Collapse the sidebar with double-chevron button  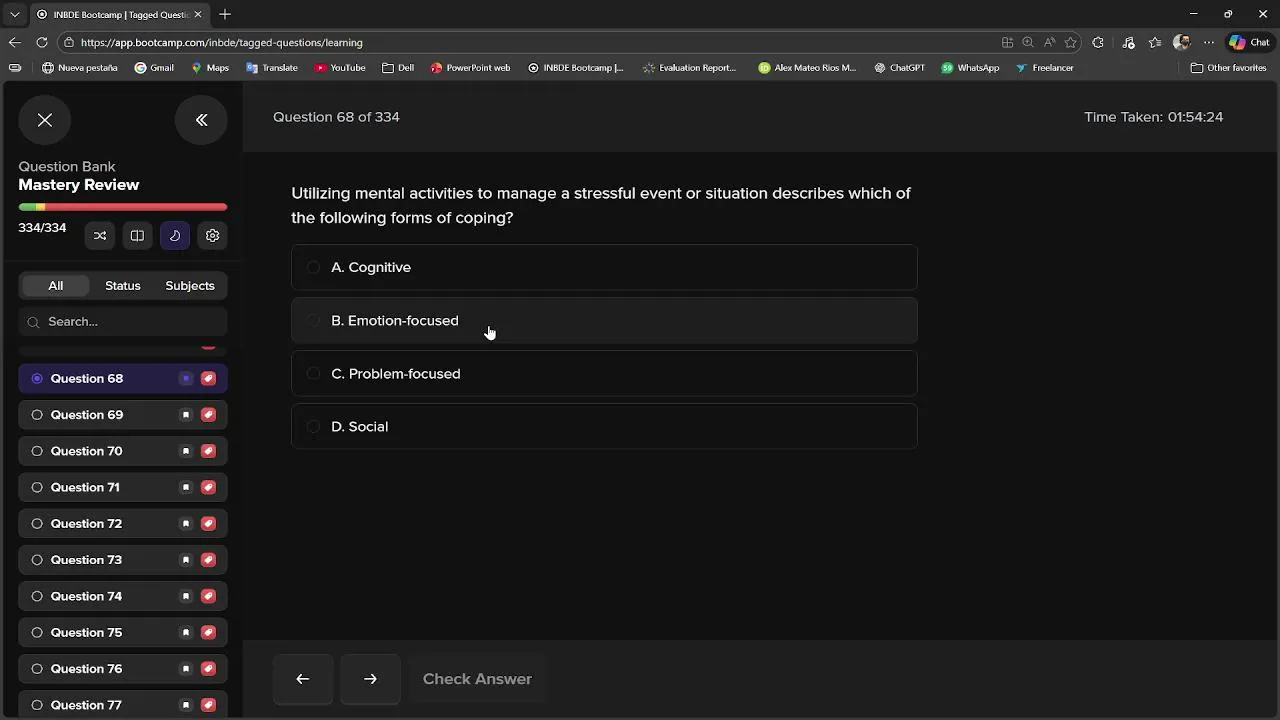coord(201,120)
